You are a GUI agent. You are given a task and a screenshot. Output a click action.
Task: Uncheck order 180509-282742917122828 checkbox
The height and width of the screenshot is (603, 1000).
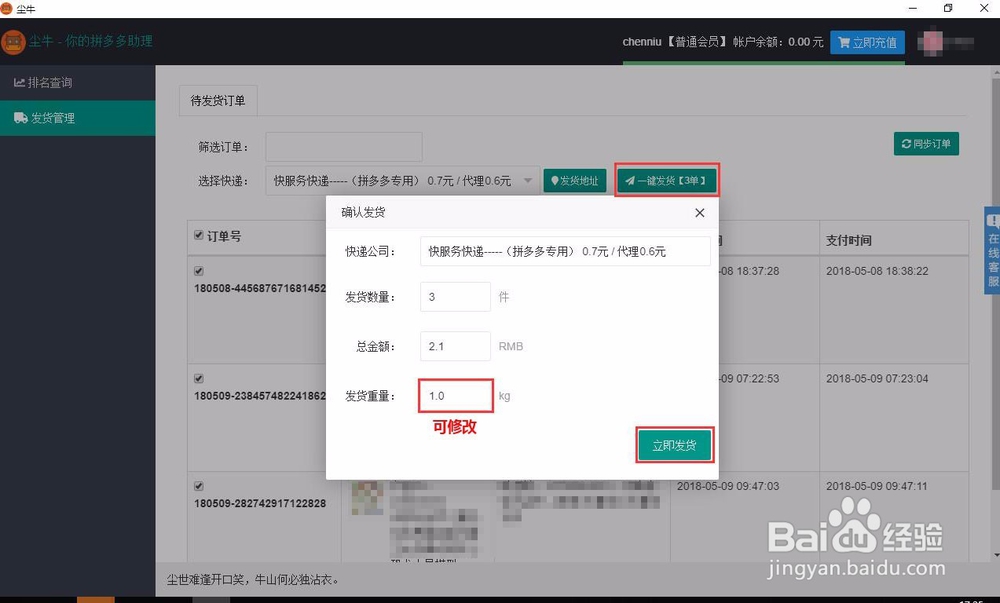199,486
